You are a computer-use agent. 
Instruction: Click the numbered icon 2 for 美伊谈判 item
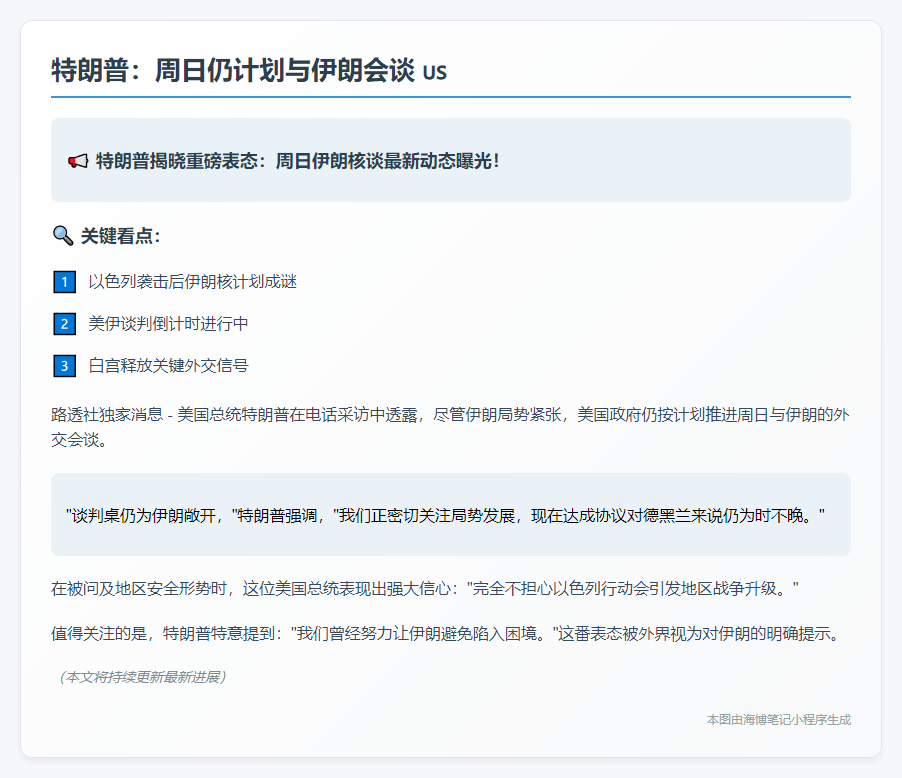64,324
